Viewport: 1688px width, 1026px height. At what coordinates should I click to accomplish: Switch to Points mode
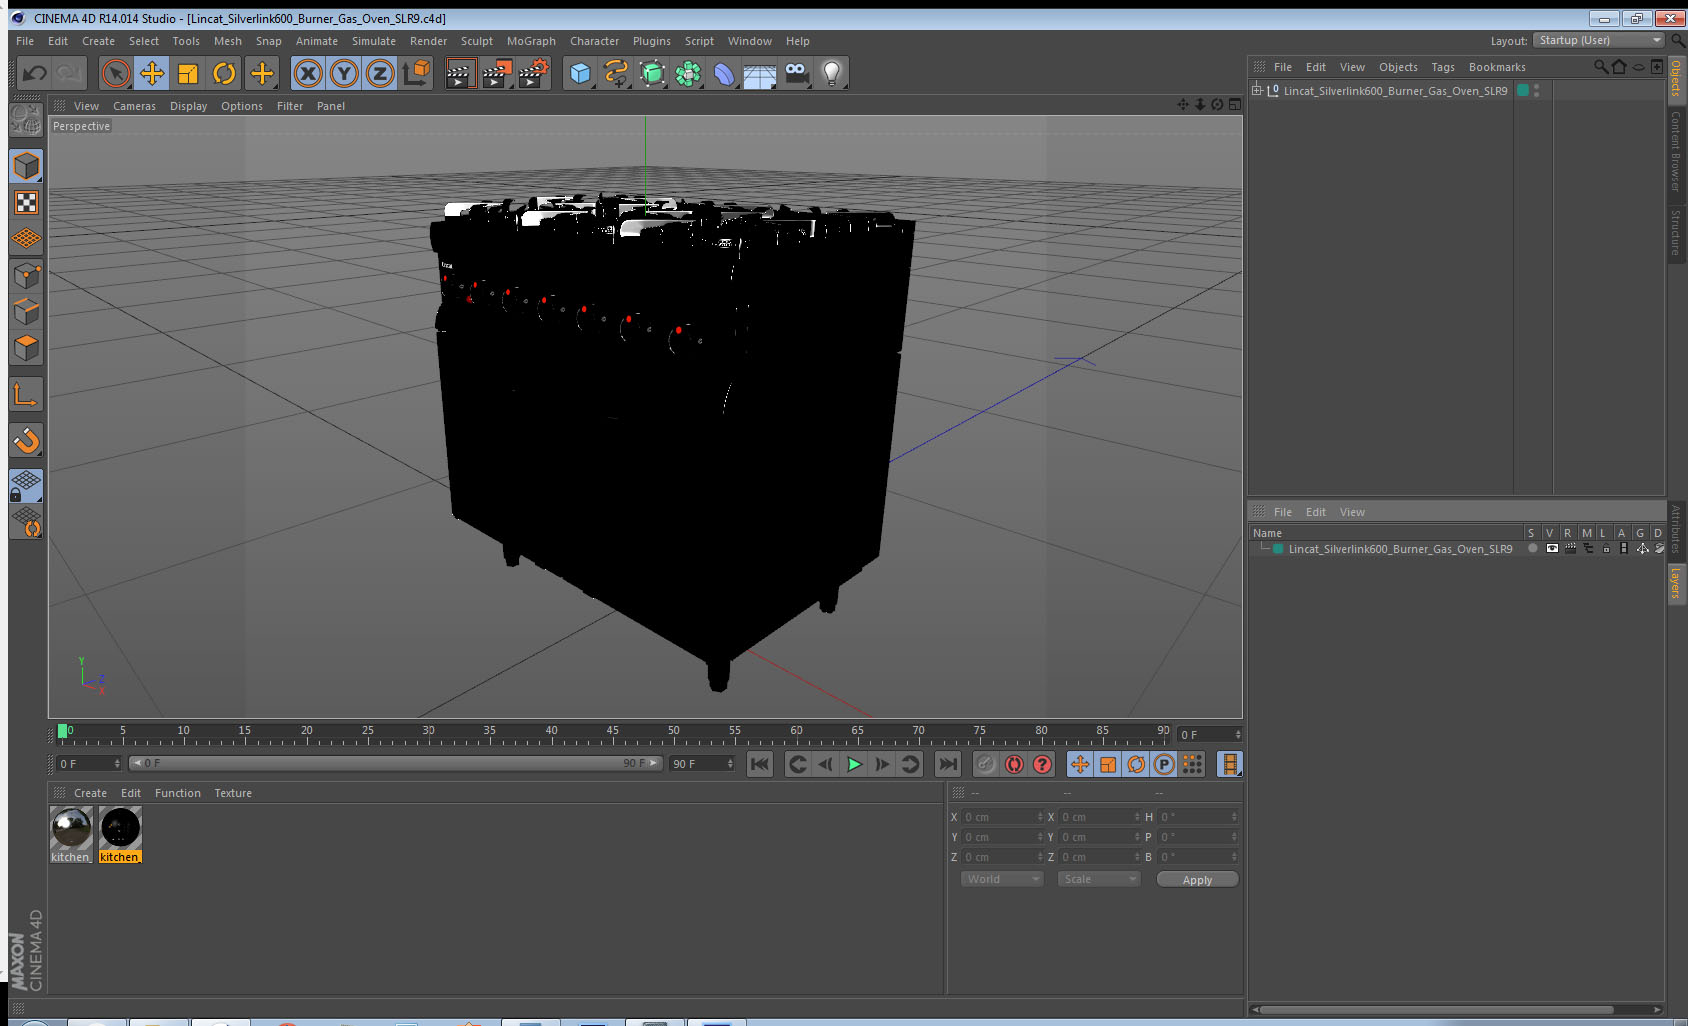pyautogui.click(x=26, y=275)
